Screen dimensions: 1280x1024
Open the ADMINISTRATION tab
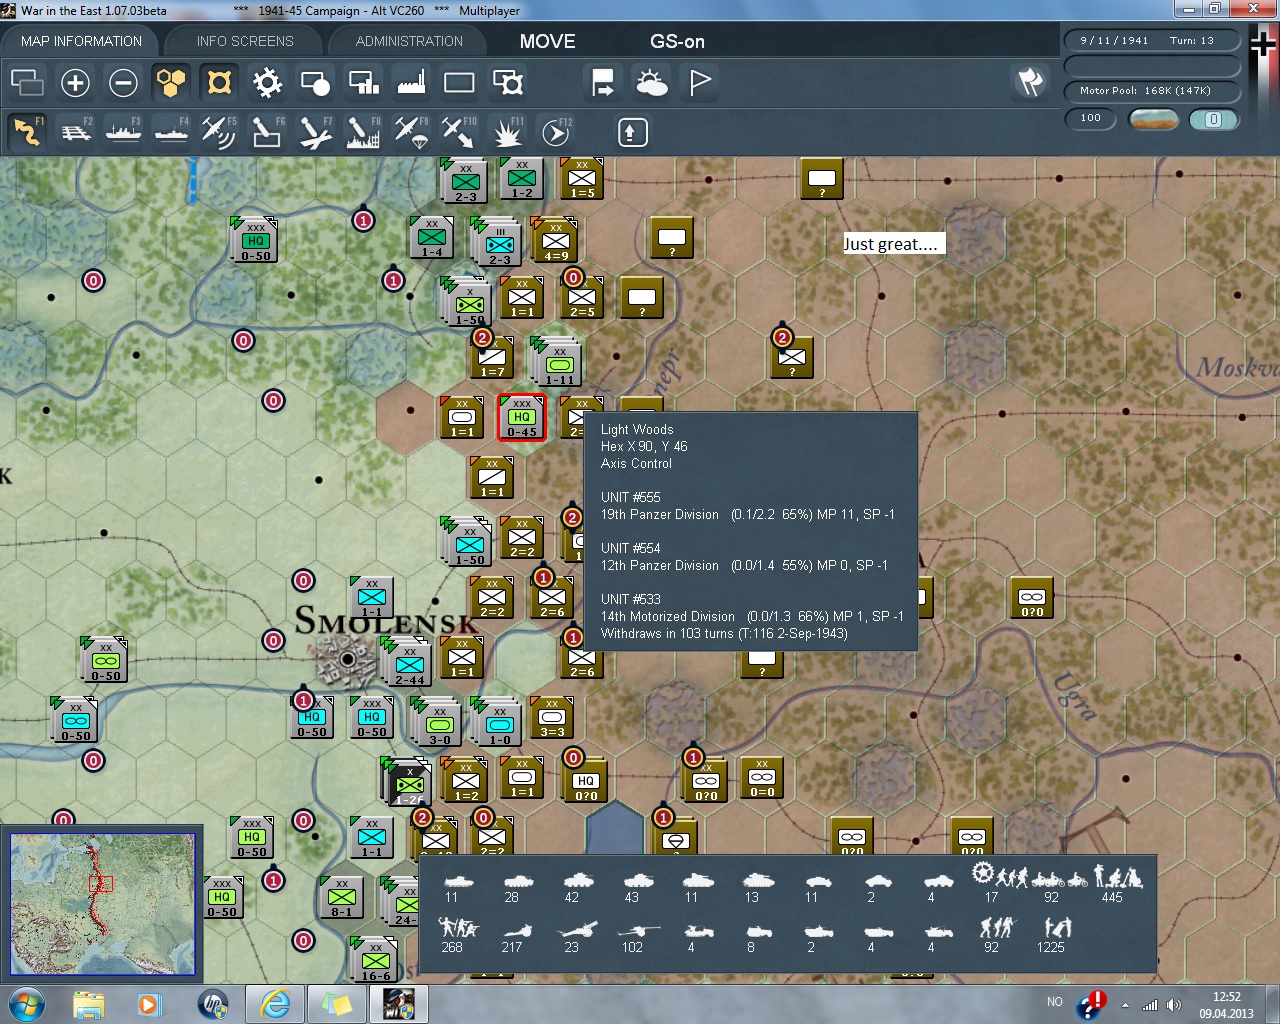[409, 41]
